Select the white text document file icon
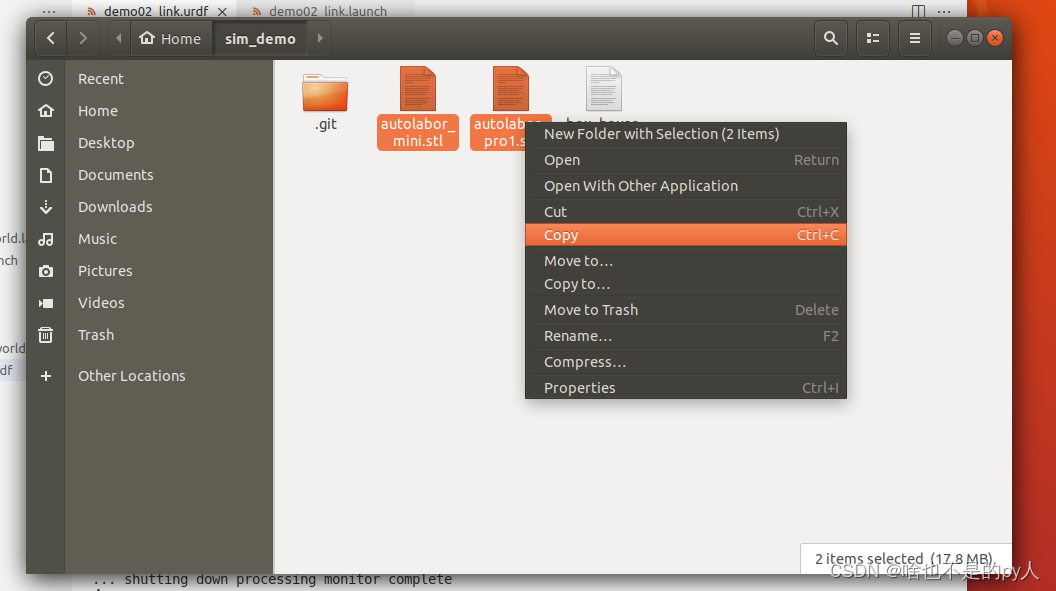The image size is (1056, 591). pos(603,89)
